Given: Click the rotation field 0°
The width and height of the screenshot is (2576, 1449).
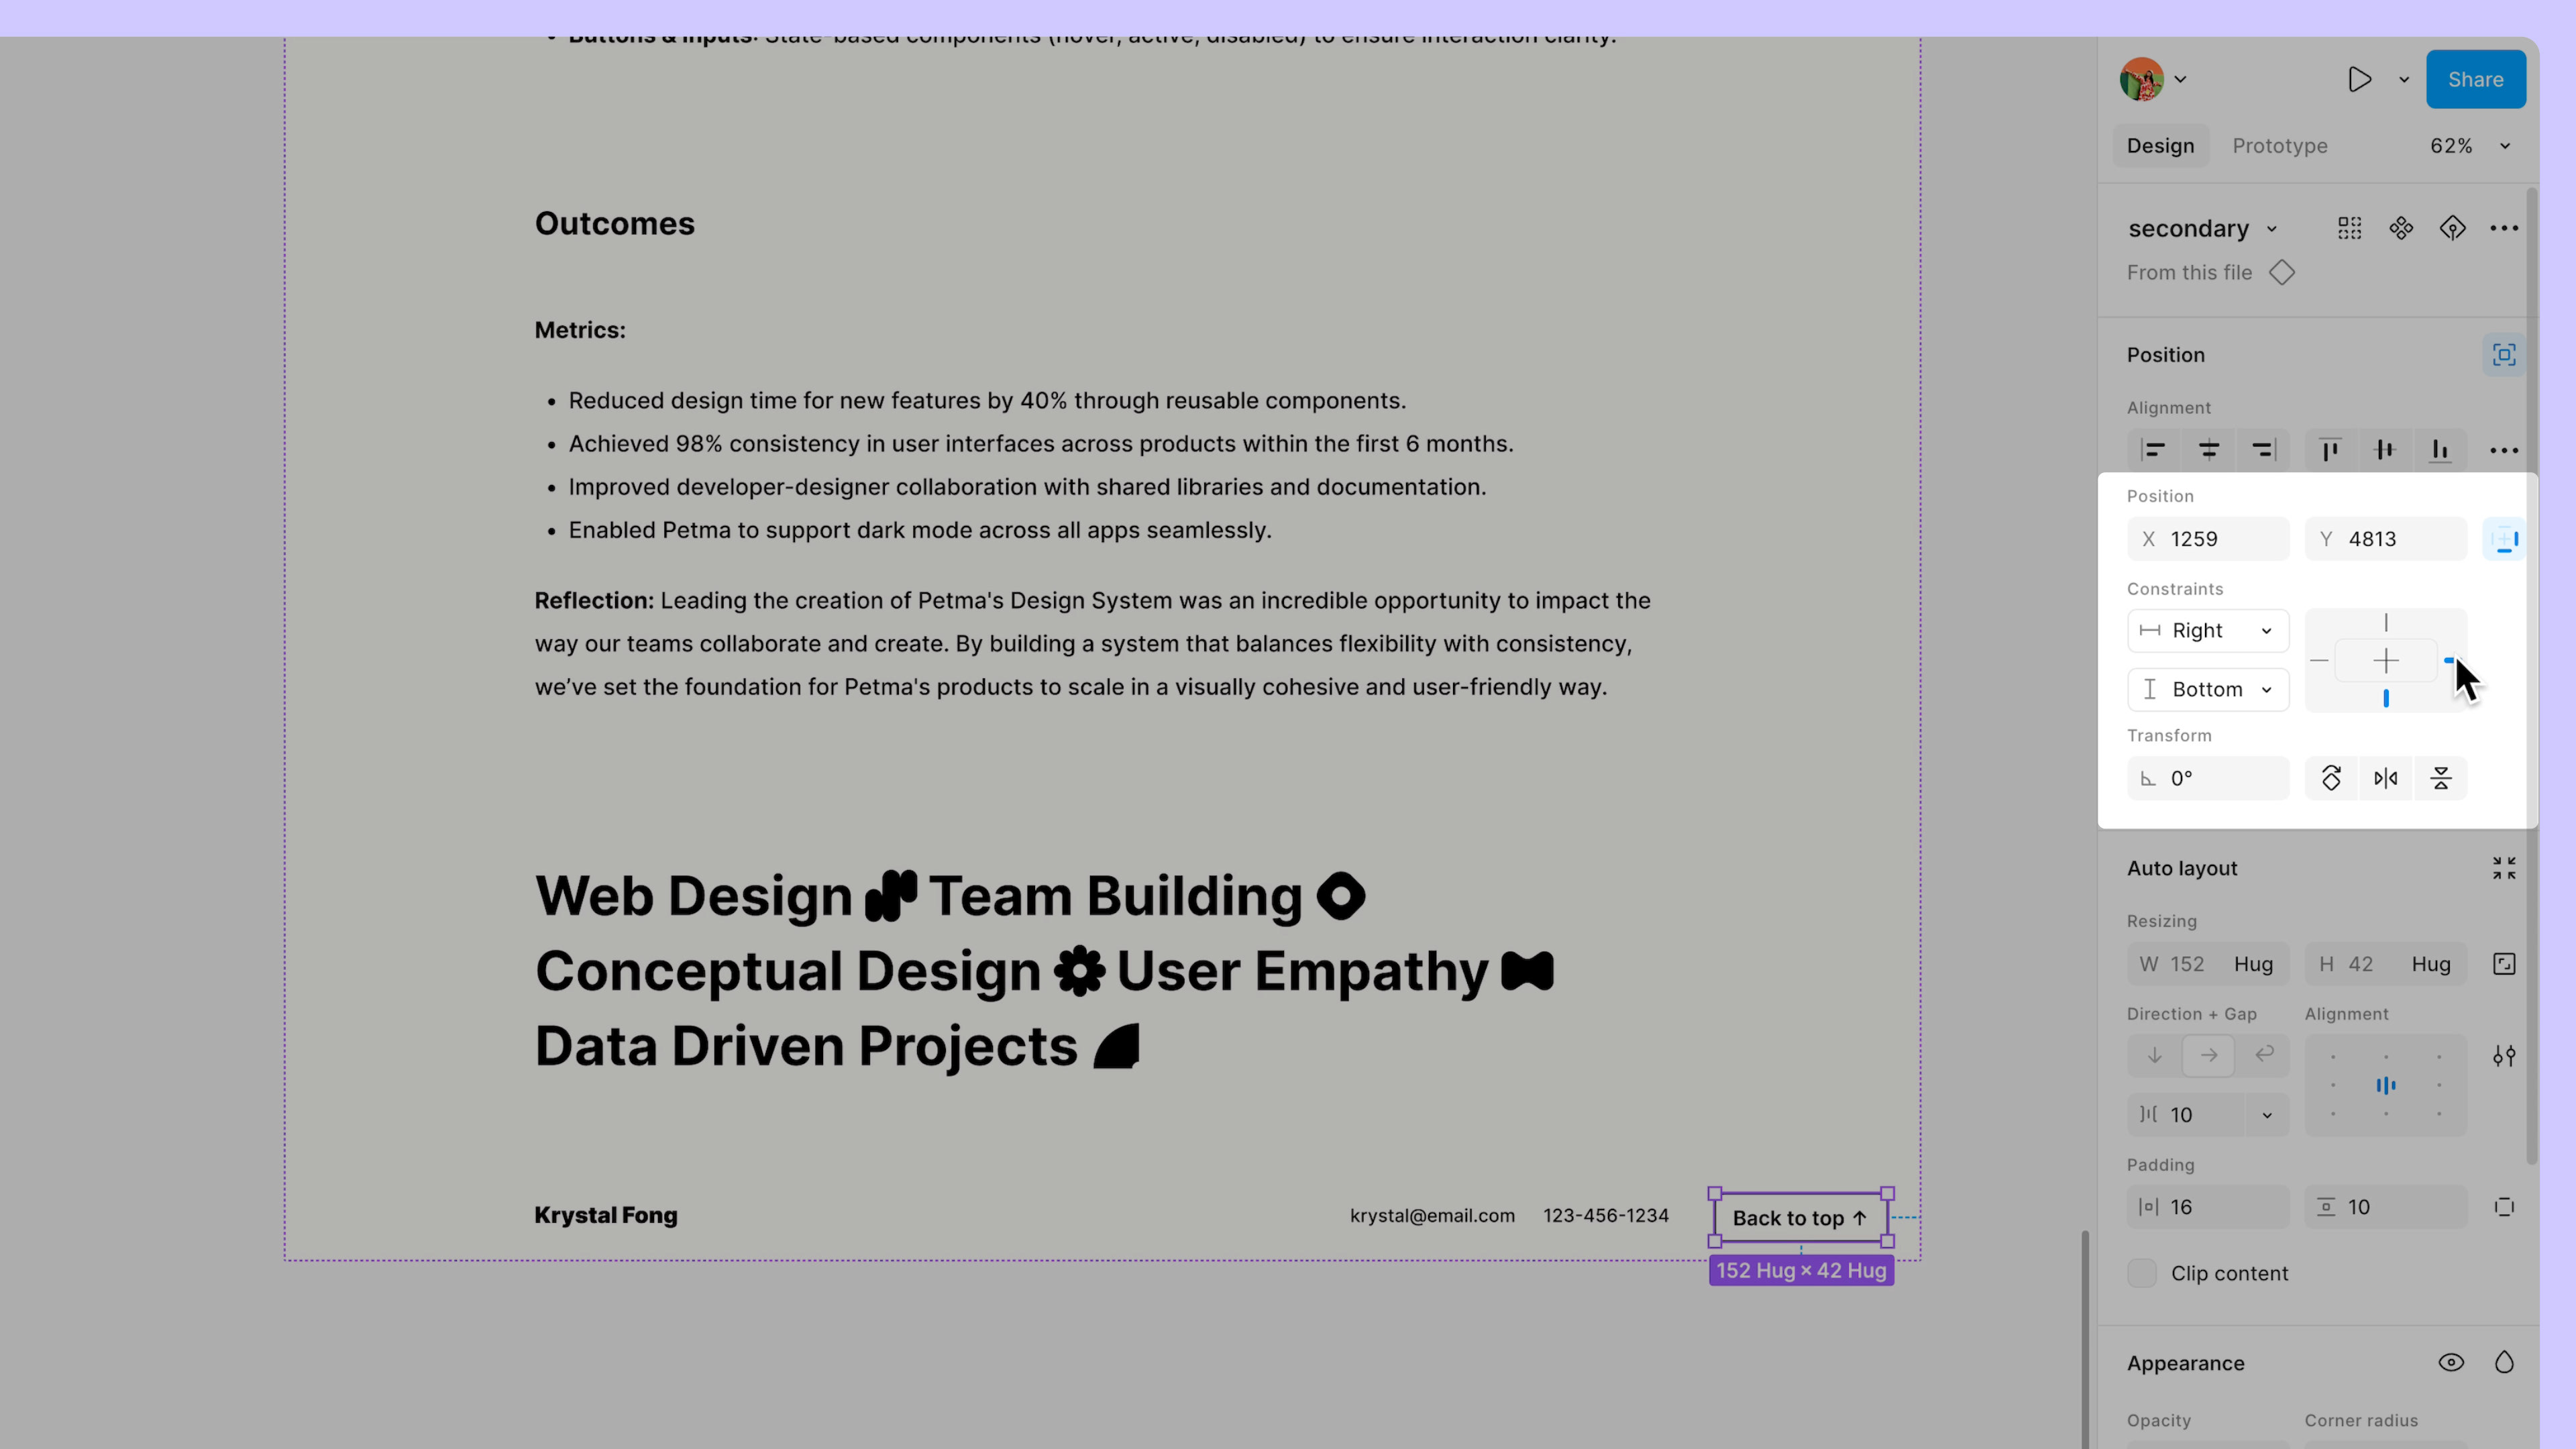Looking at the screenshot, I should tap(2207, 778).
